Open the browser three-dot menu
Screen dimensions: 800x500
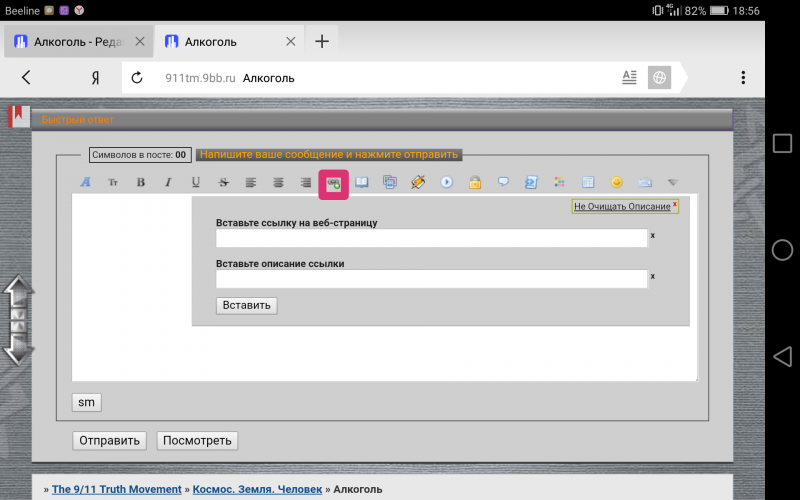click(743, 78)
